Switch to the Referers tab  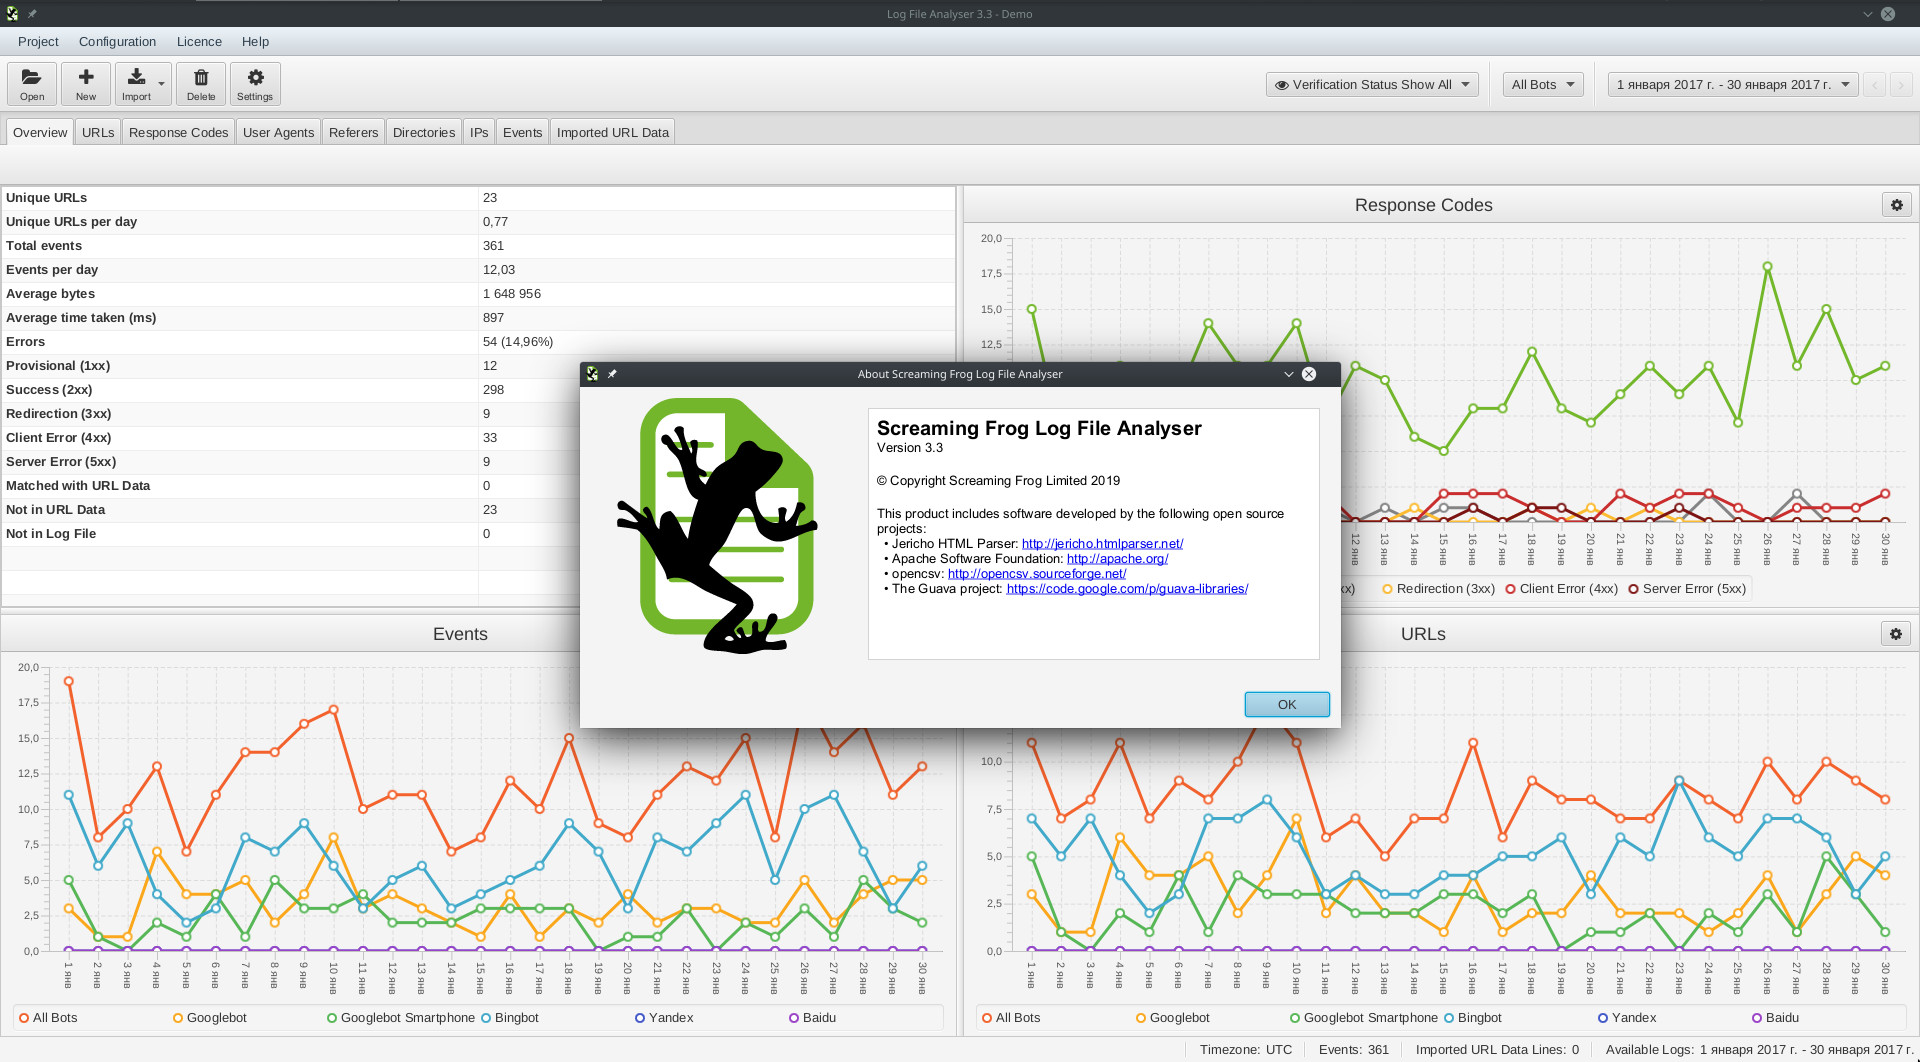(354, 132)
